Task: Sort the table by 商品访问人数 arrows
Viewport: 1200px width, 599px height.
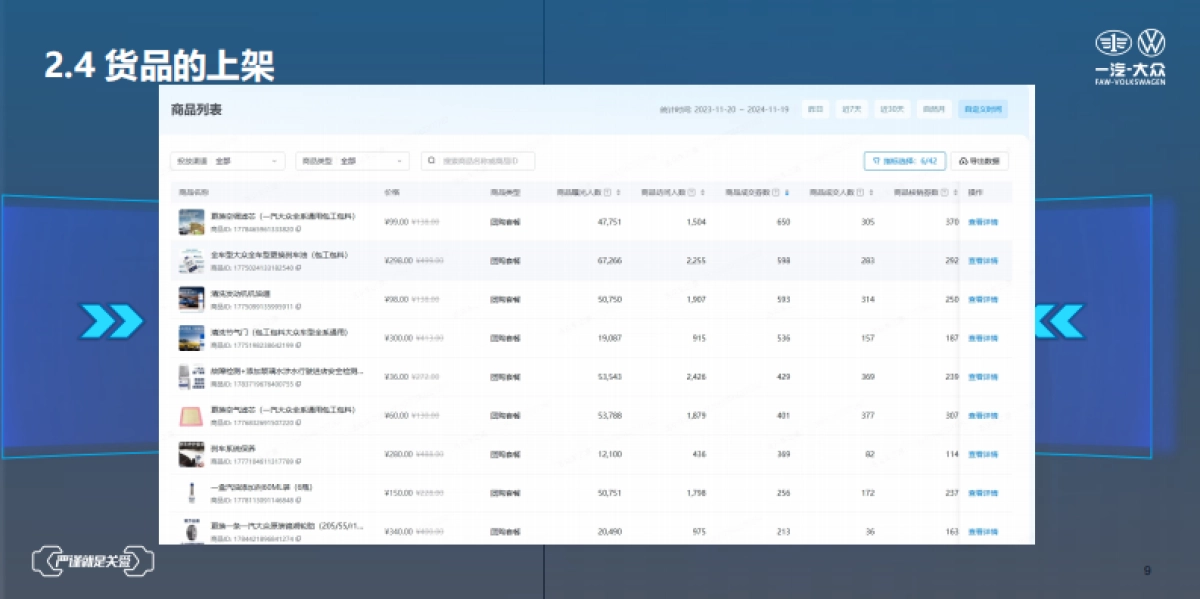Action: click(x=704, y=192)
